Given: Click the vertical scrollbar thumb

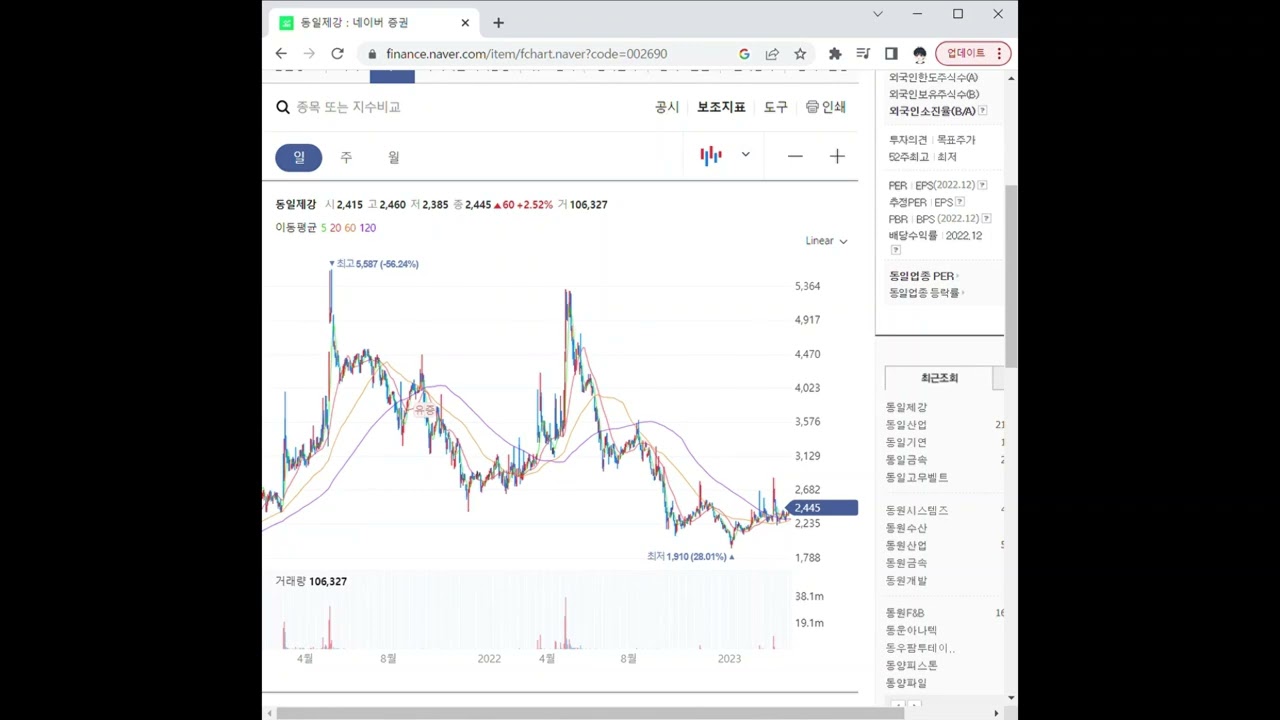Looking at the screenshot, I should click(x=1011, y=275).
